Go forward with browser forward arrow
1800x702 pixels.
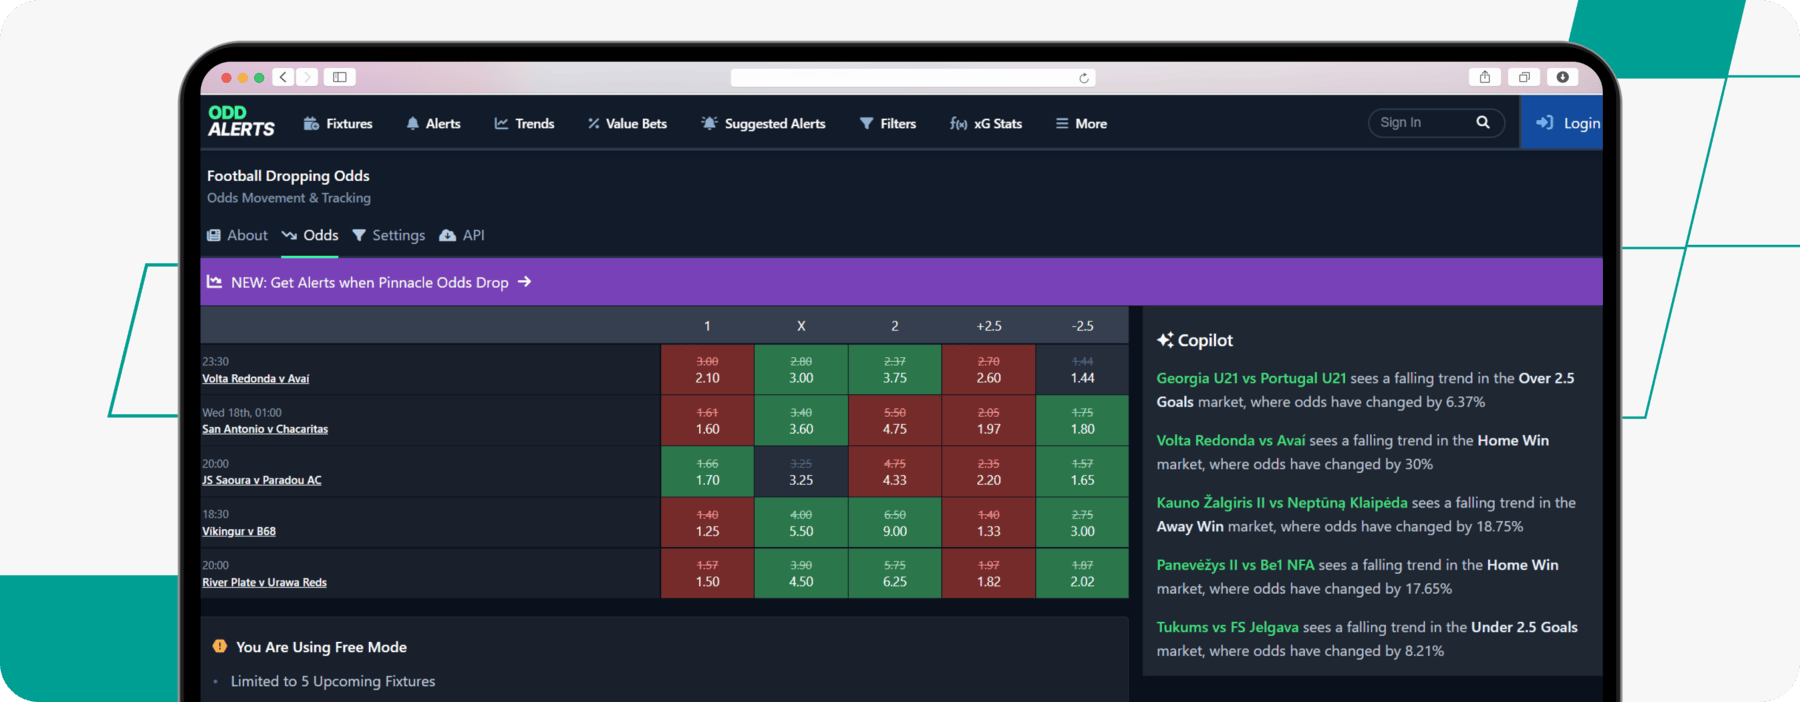[307, 77]
